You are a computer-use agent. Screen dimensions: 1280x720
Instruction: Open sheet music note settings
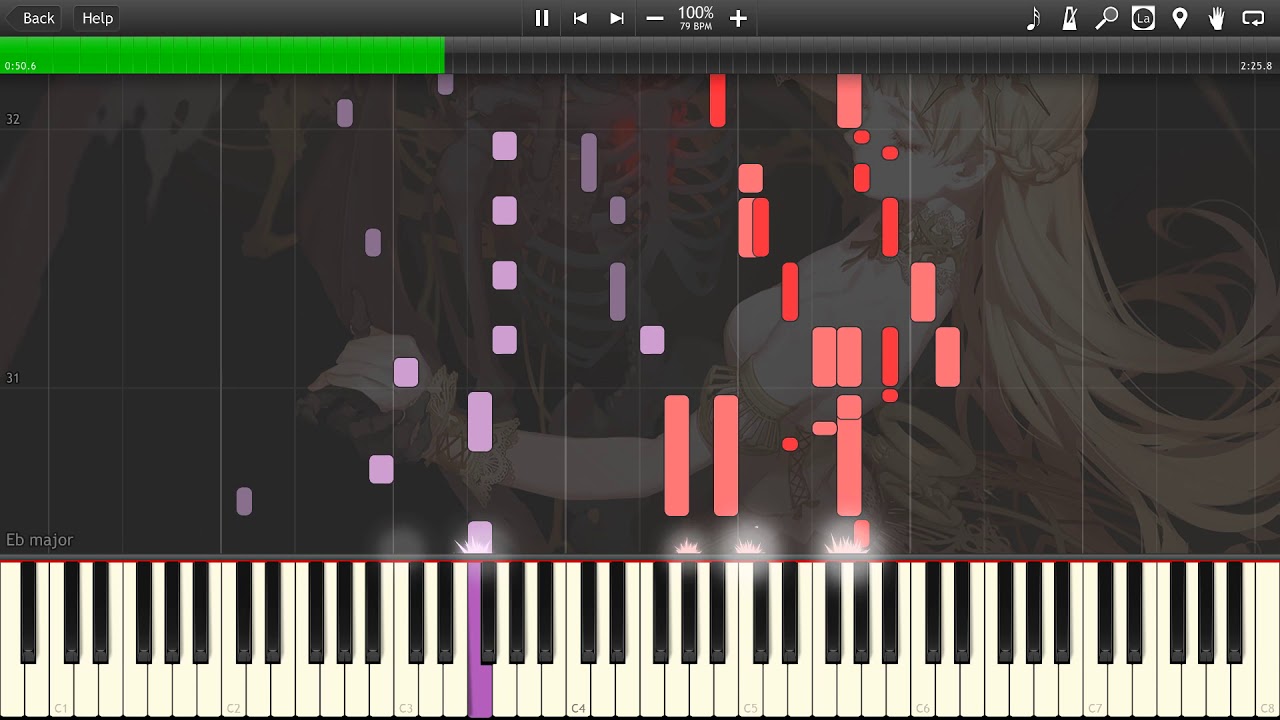coord(1033,18)
